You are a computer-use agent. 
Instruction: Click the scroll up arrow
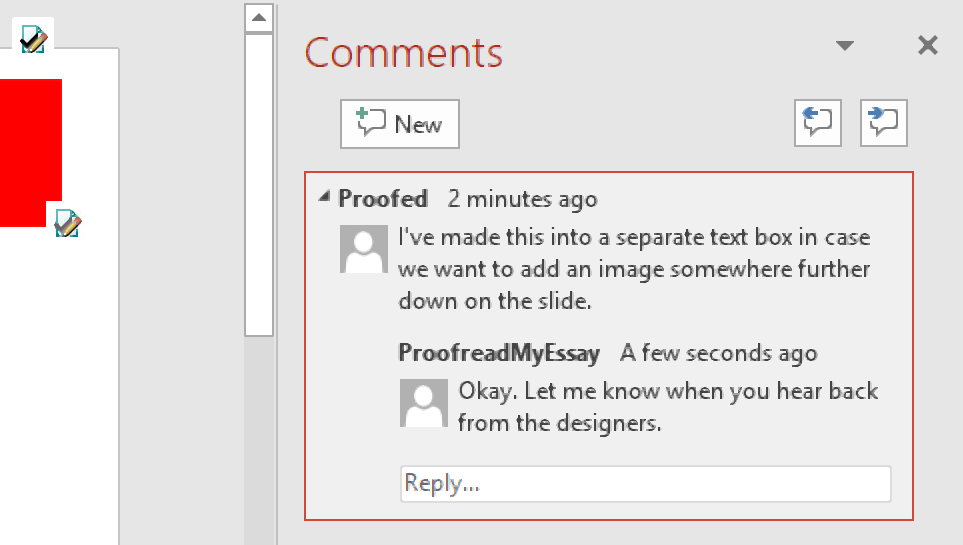coord(259,17)
